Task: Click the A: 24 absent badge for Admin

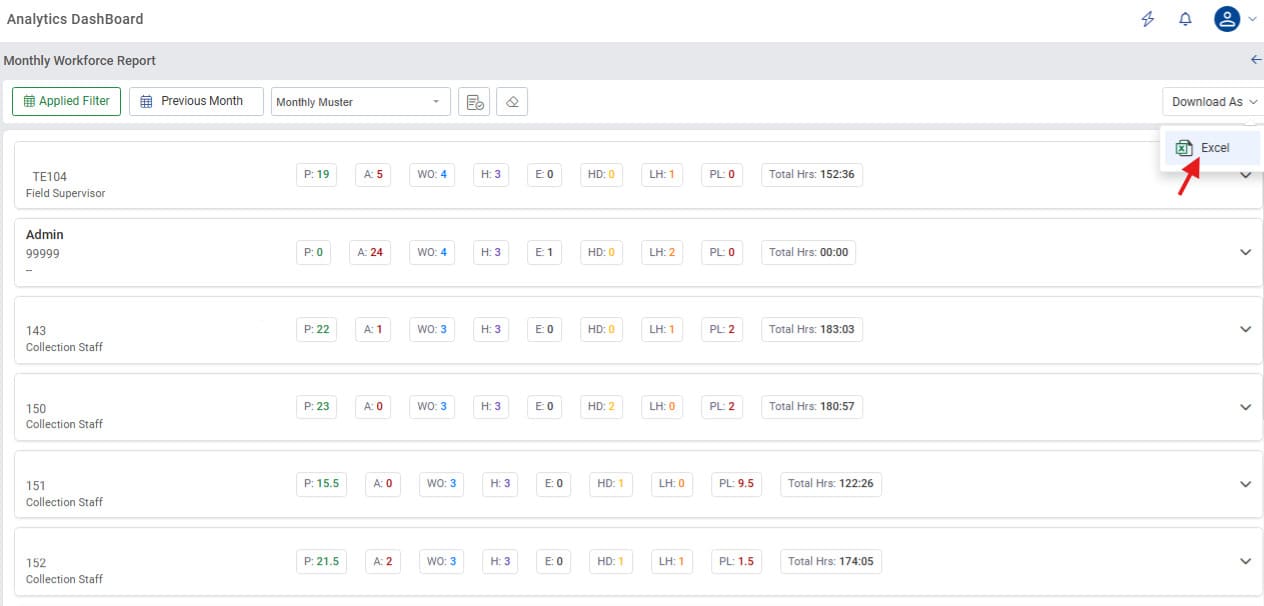Action: pos(370,252)
